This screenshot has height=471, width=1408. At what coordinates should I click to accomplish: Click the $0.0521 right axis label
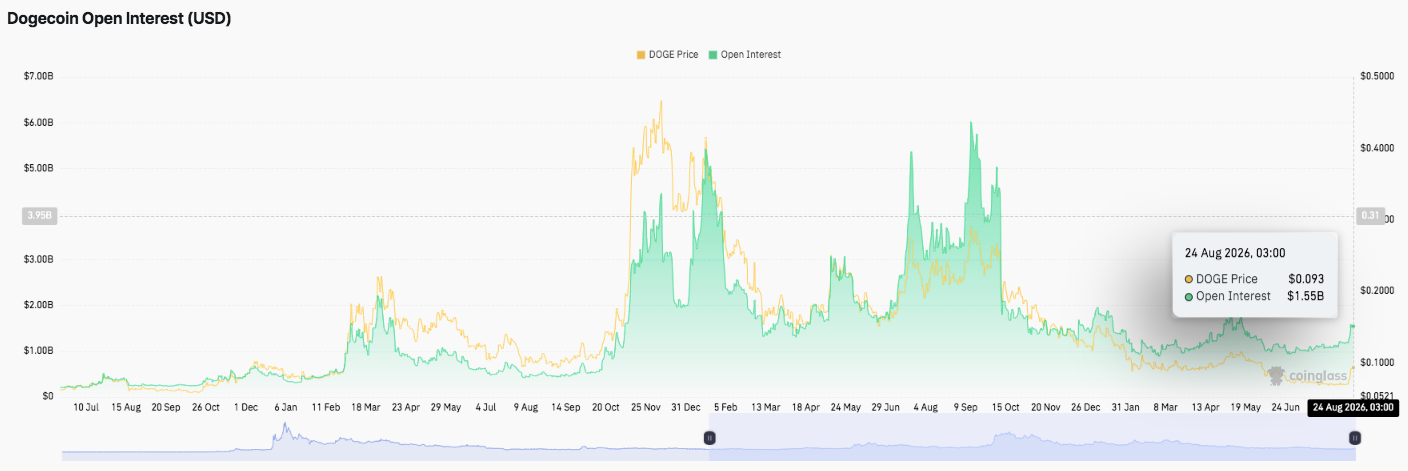click(1377, 397)
